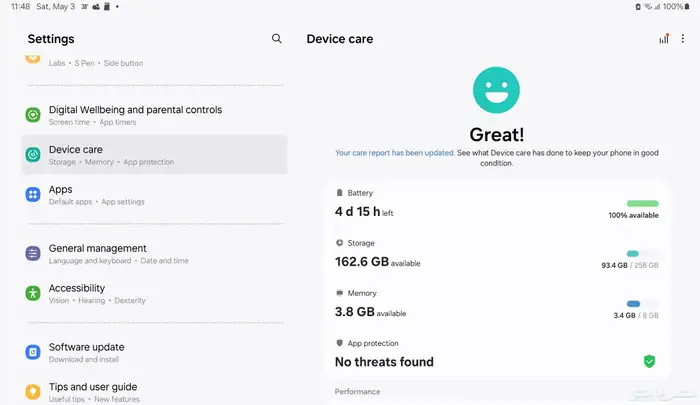Open the care report chart icon
Image resolution: width=700 pixels, height=405 pixels.
(664, 38)
